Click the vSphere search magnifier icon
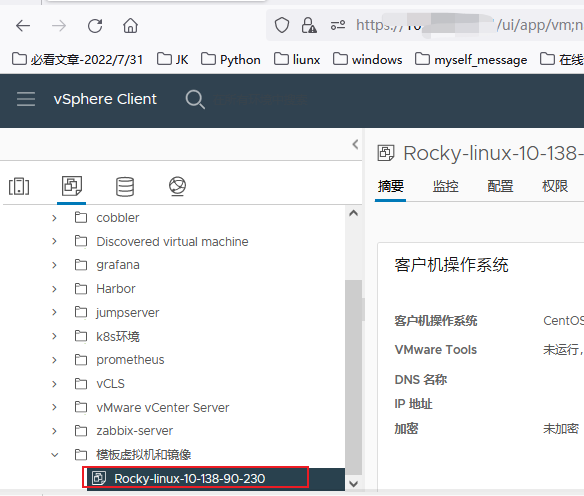This screenshot has width=584, height=496. coord(195,99)
